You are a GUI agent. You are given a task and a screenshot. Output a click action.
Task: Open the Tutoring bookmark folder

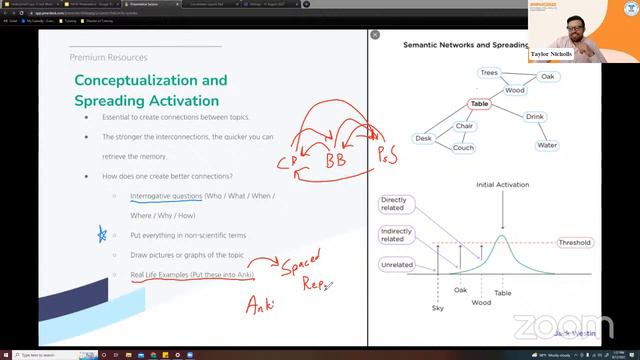tap(68, 21)
